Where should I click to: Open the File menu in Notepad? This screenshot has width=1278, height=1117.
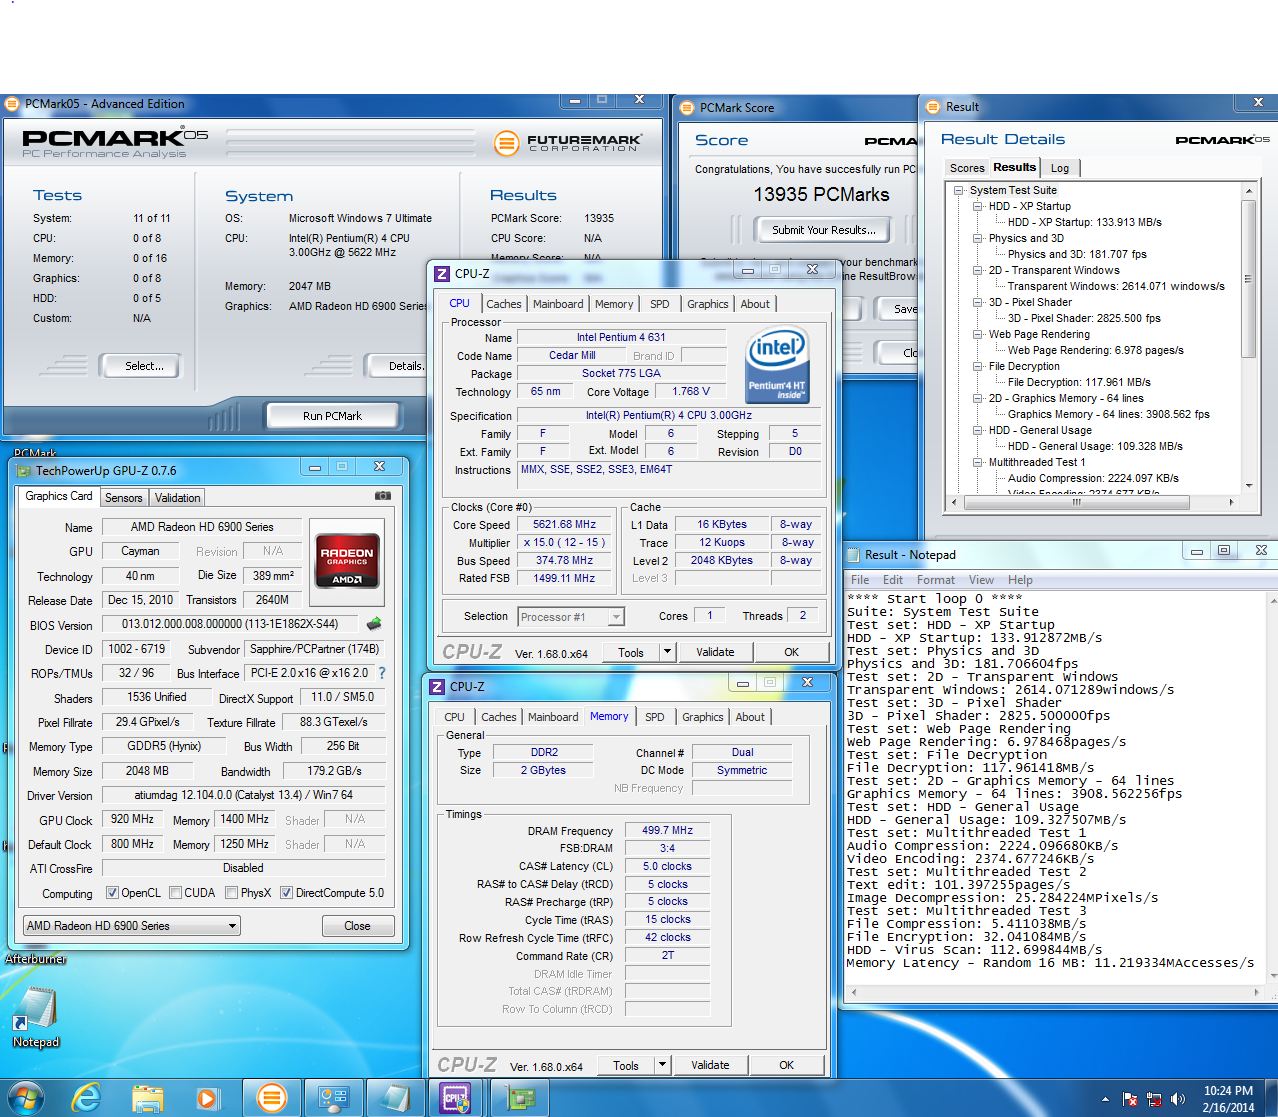pyautogui.click(x=860, y=580)
